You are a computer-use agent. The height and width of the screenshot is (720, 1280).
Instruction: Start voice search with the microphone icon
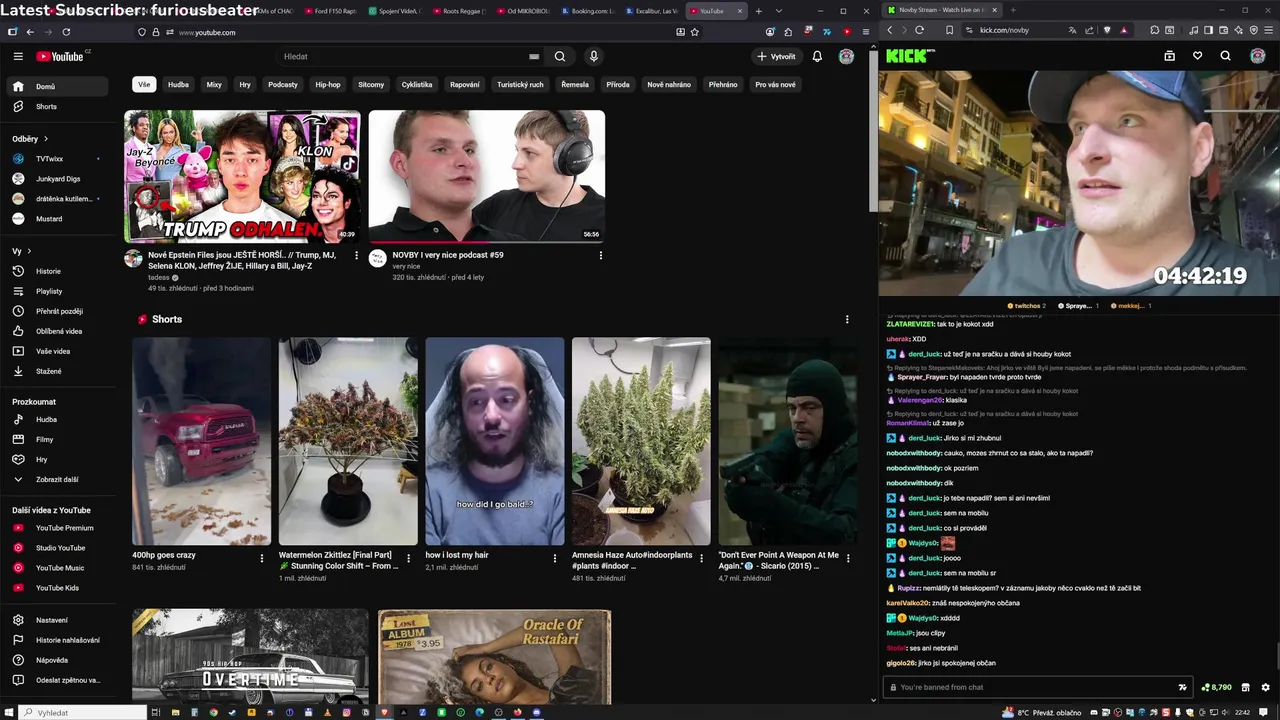(x=593, y=57)
